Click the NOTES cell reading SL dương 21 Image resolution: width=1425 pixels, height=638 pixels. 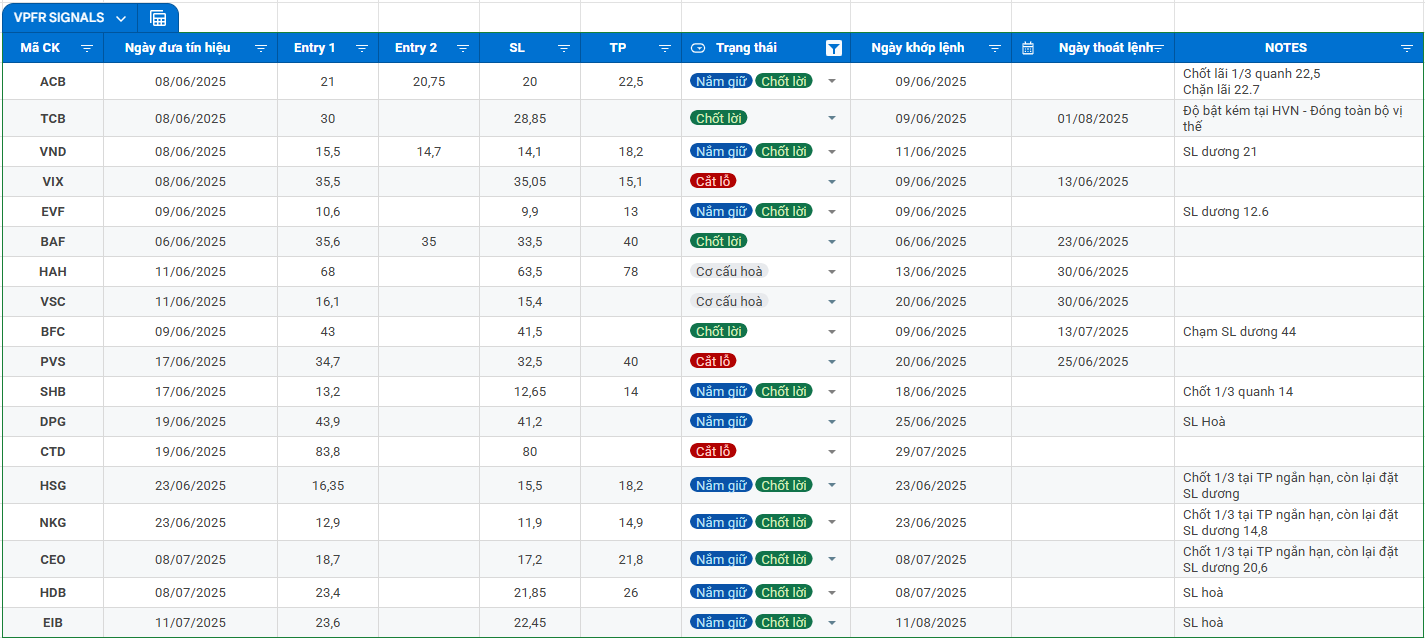pyautogui.click(x=1220, y=152)
